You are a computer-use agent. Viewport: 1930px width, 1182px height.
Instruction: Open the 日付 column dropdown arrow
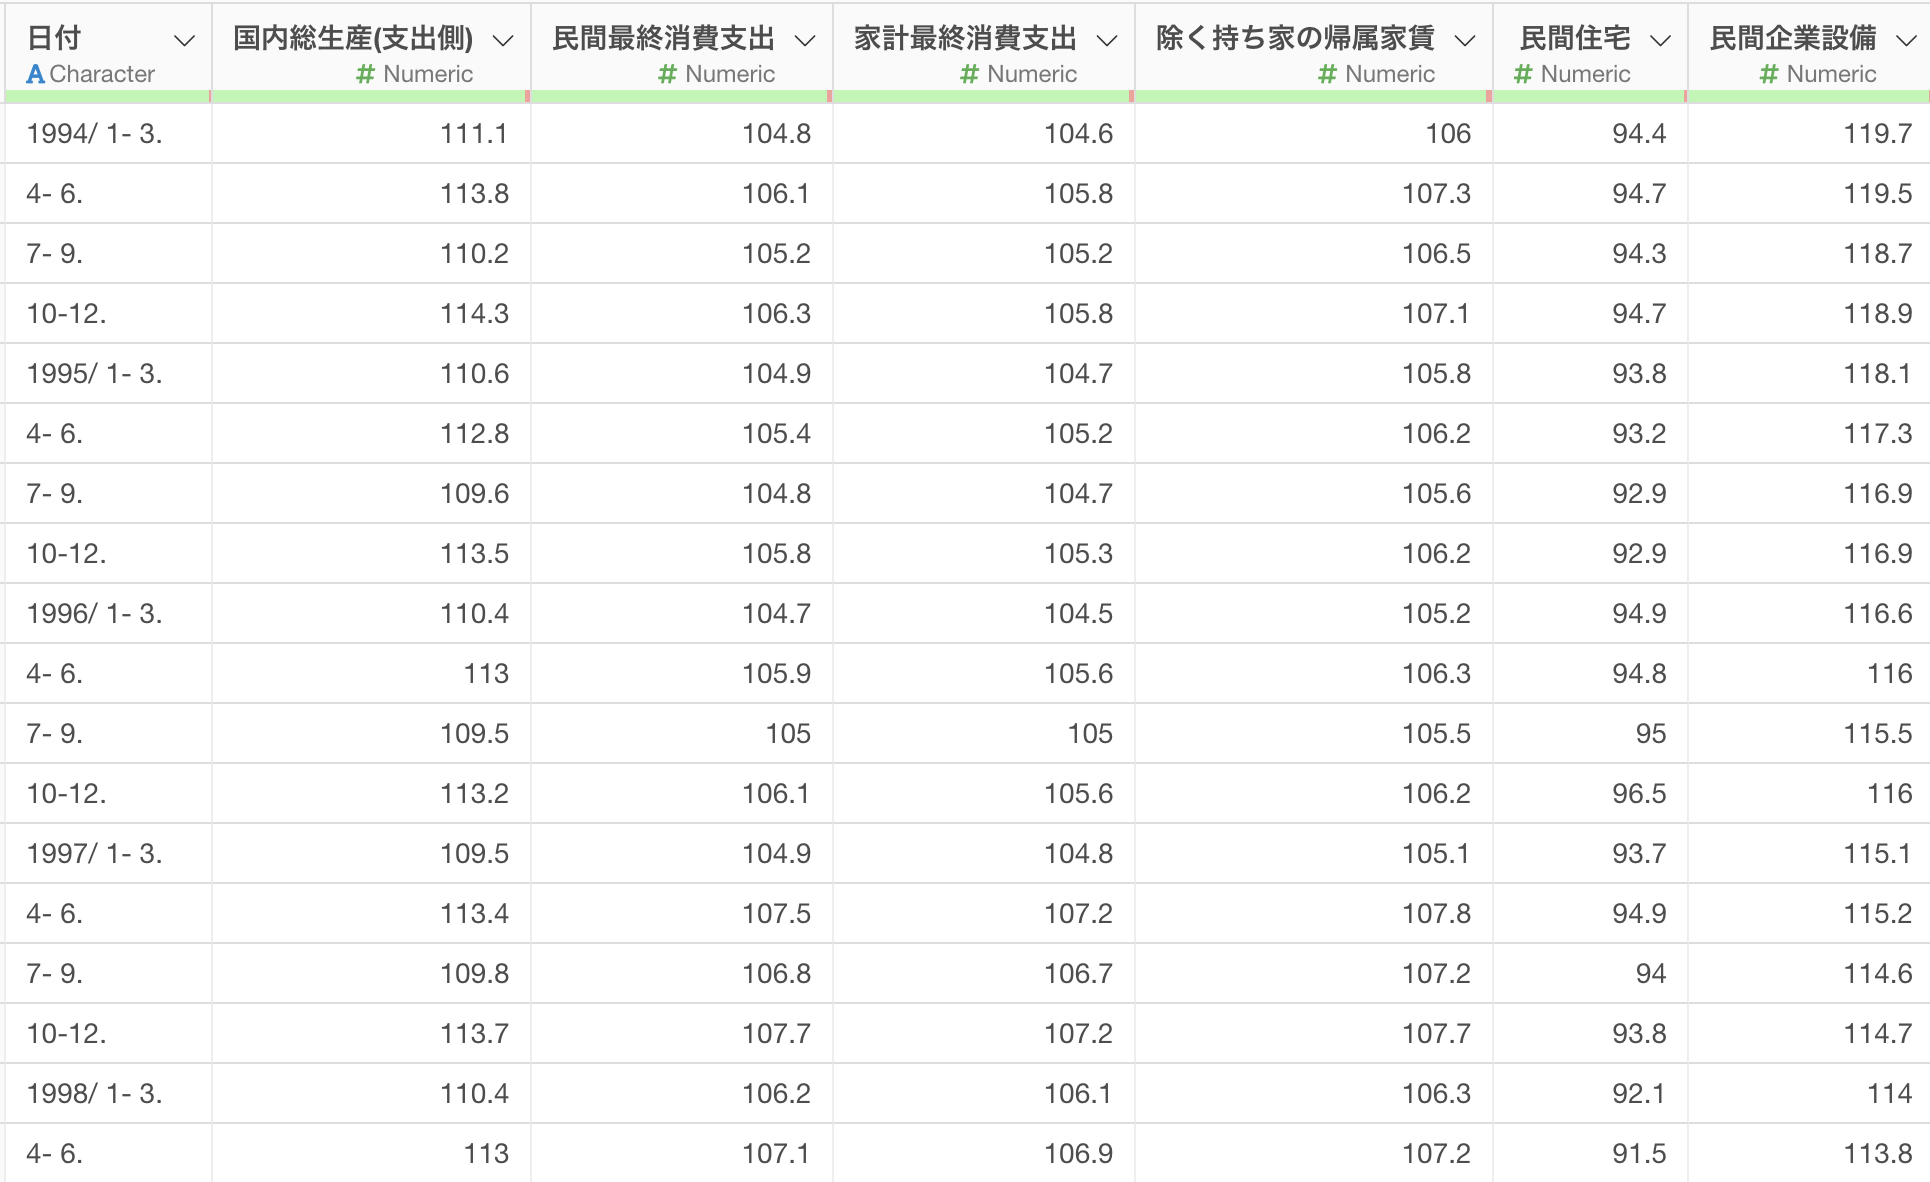pyautogui.click(x=184, y=41)
